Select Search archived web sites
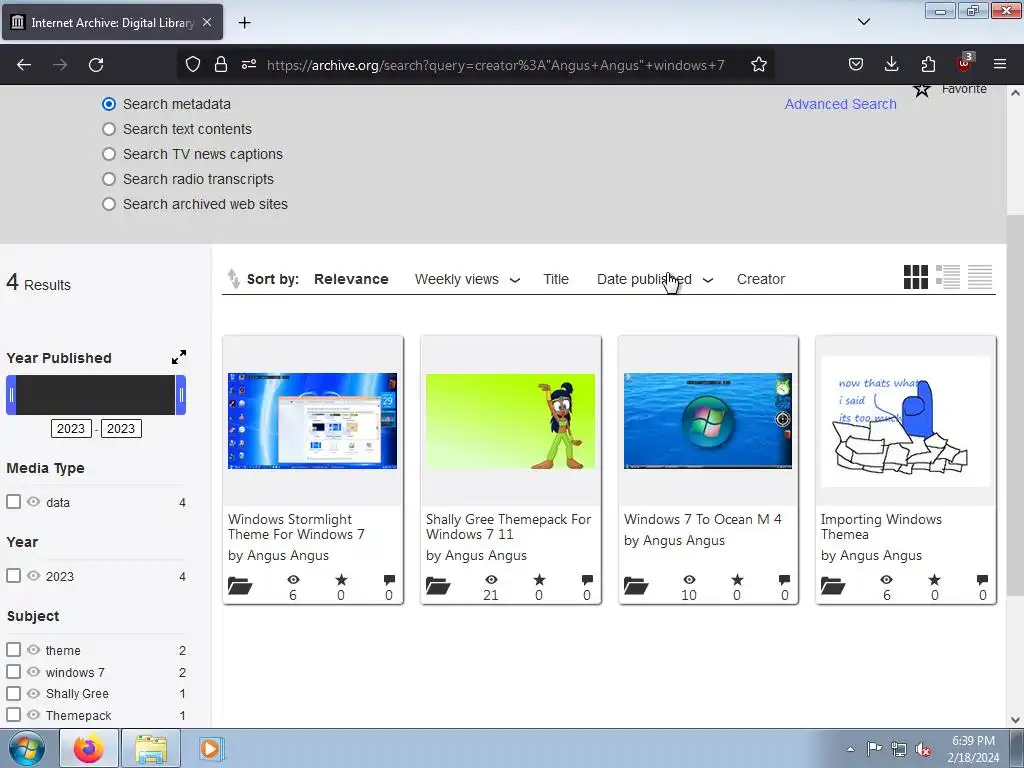Screen dimensions: 1024x768 108,204
